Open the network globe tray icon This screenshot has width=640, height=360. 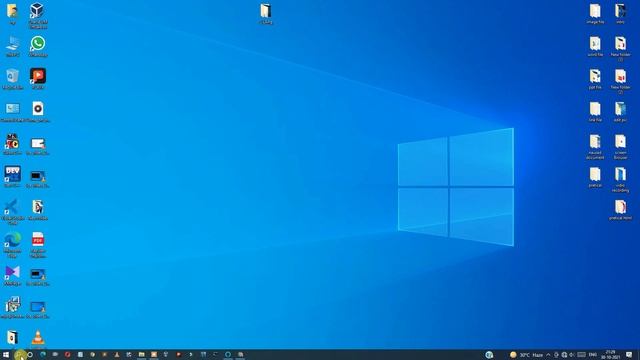[x=564, y=355]
